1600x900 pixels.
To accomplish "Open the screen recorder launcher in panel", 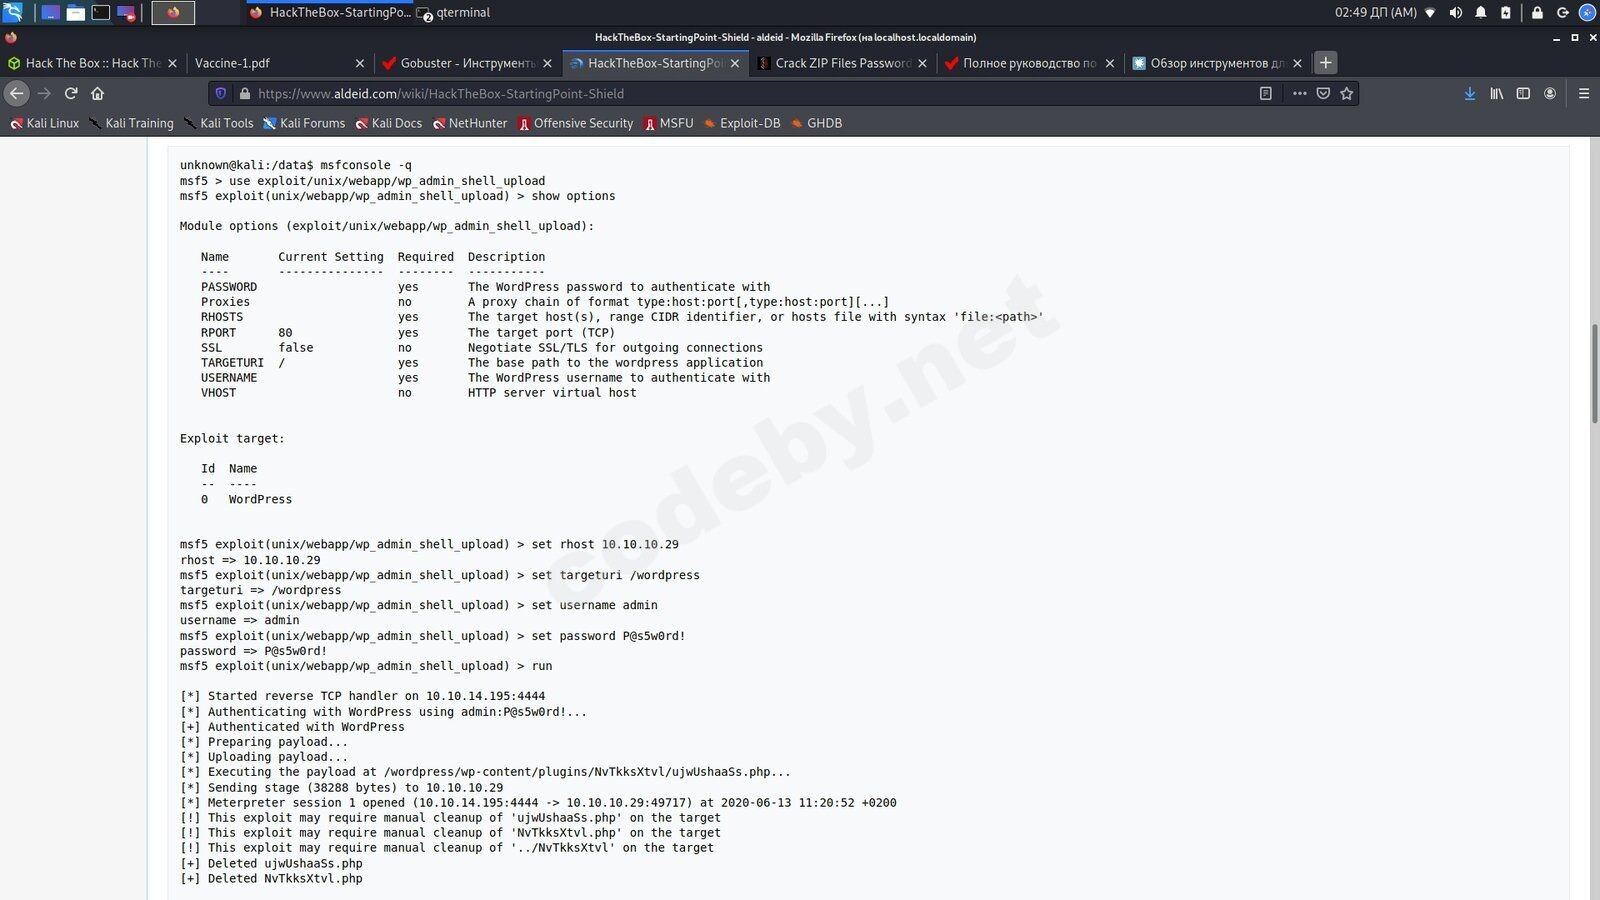I will pos(126,13).
